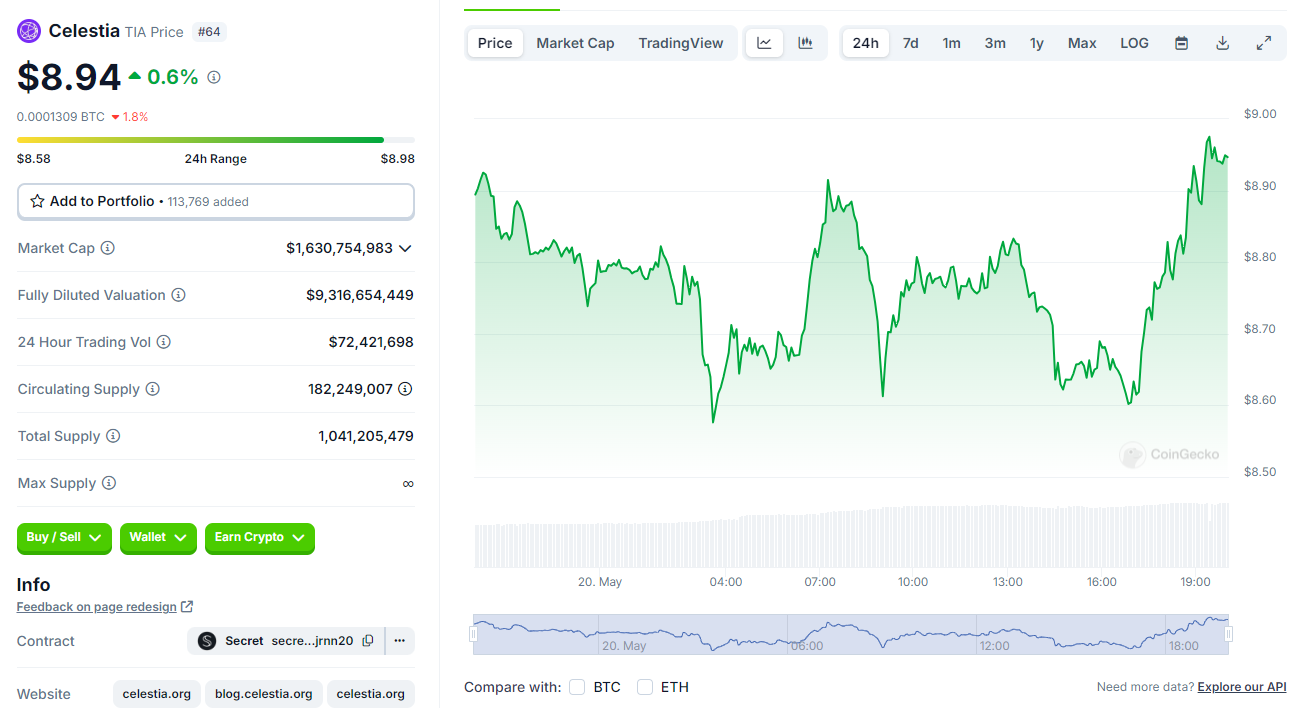Click the $72,421,698 trading volume value
Image resolution: width=1306 pixels, height=708 pixels.
[x=371, y=342]
